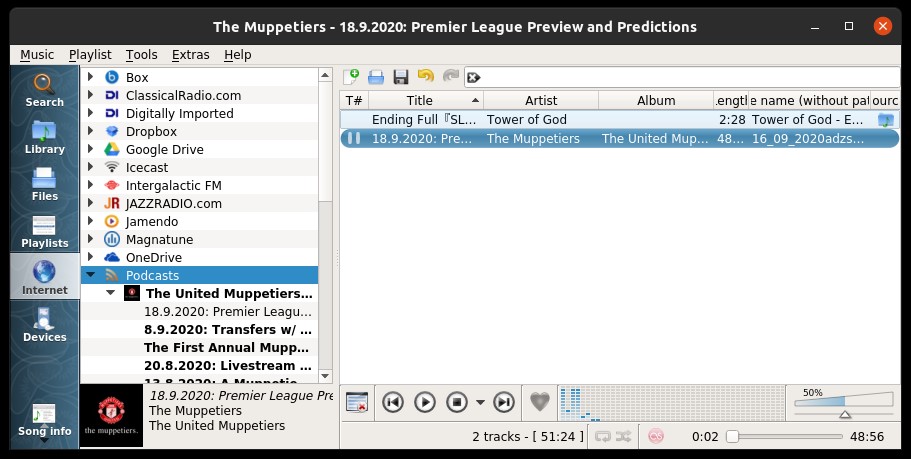Expand the Box tree item

click(90, 77)
